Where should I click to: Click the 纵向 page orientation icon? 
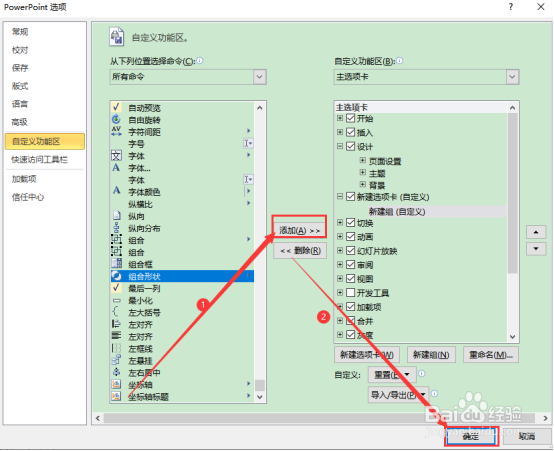[x=116, y=216]
